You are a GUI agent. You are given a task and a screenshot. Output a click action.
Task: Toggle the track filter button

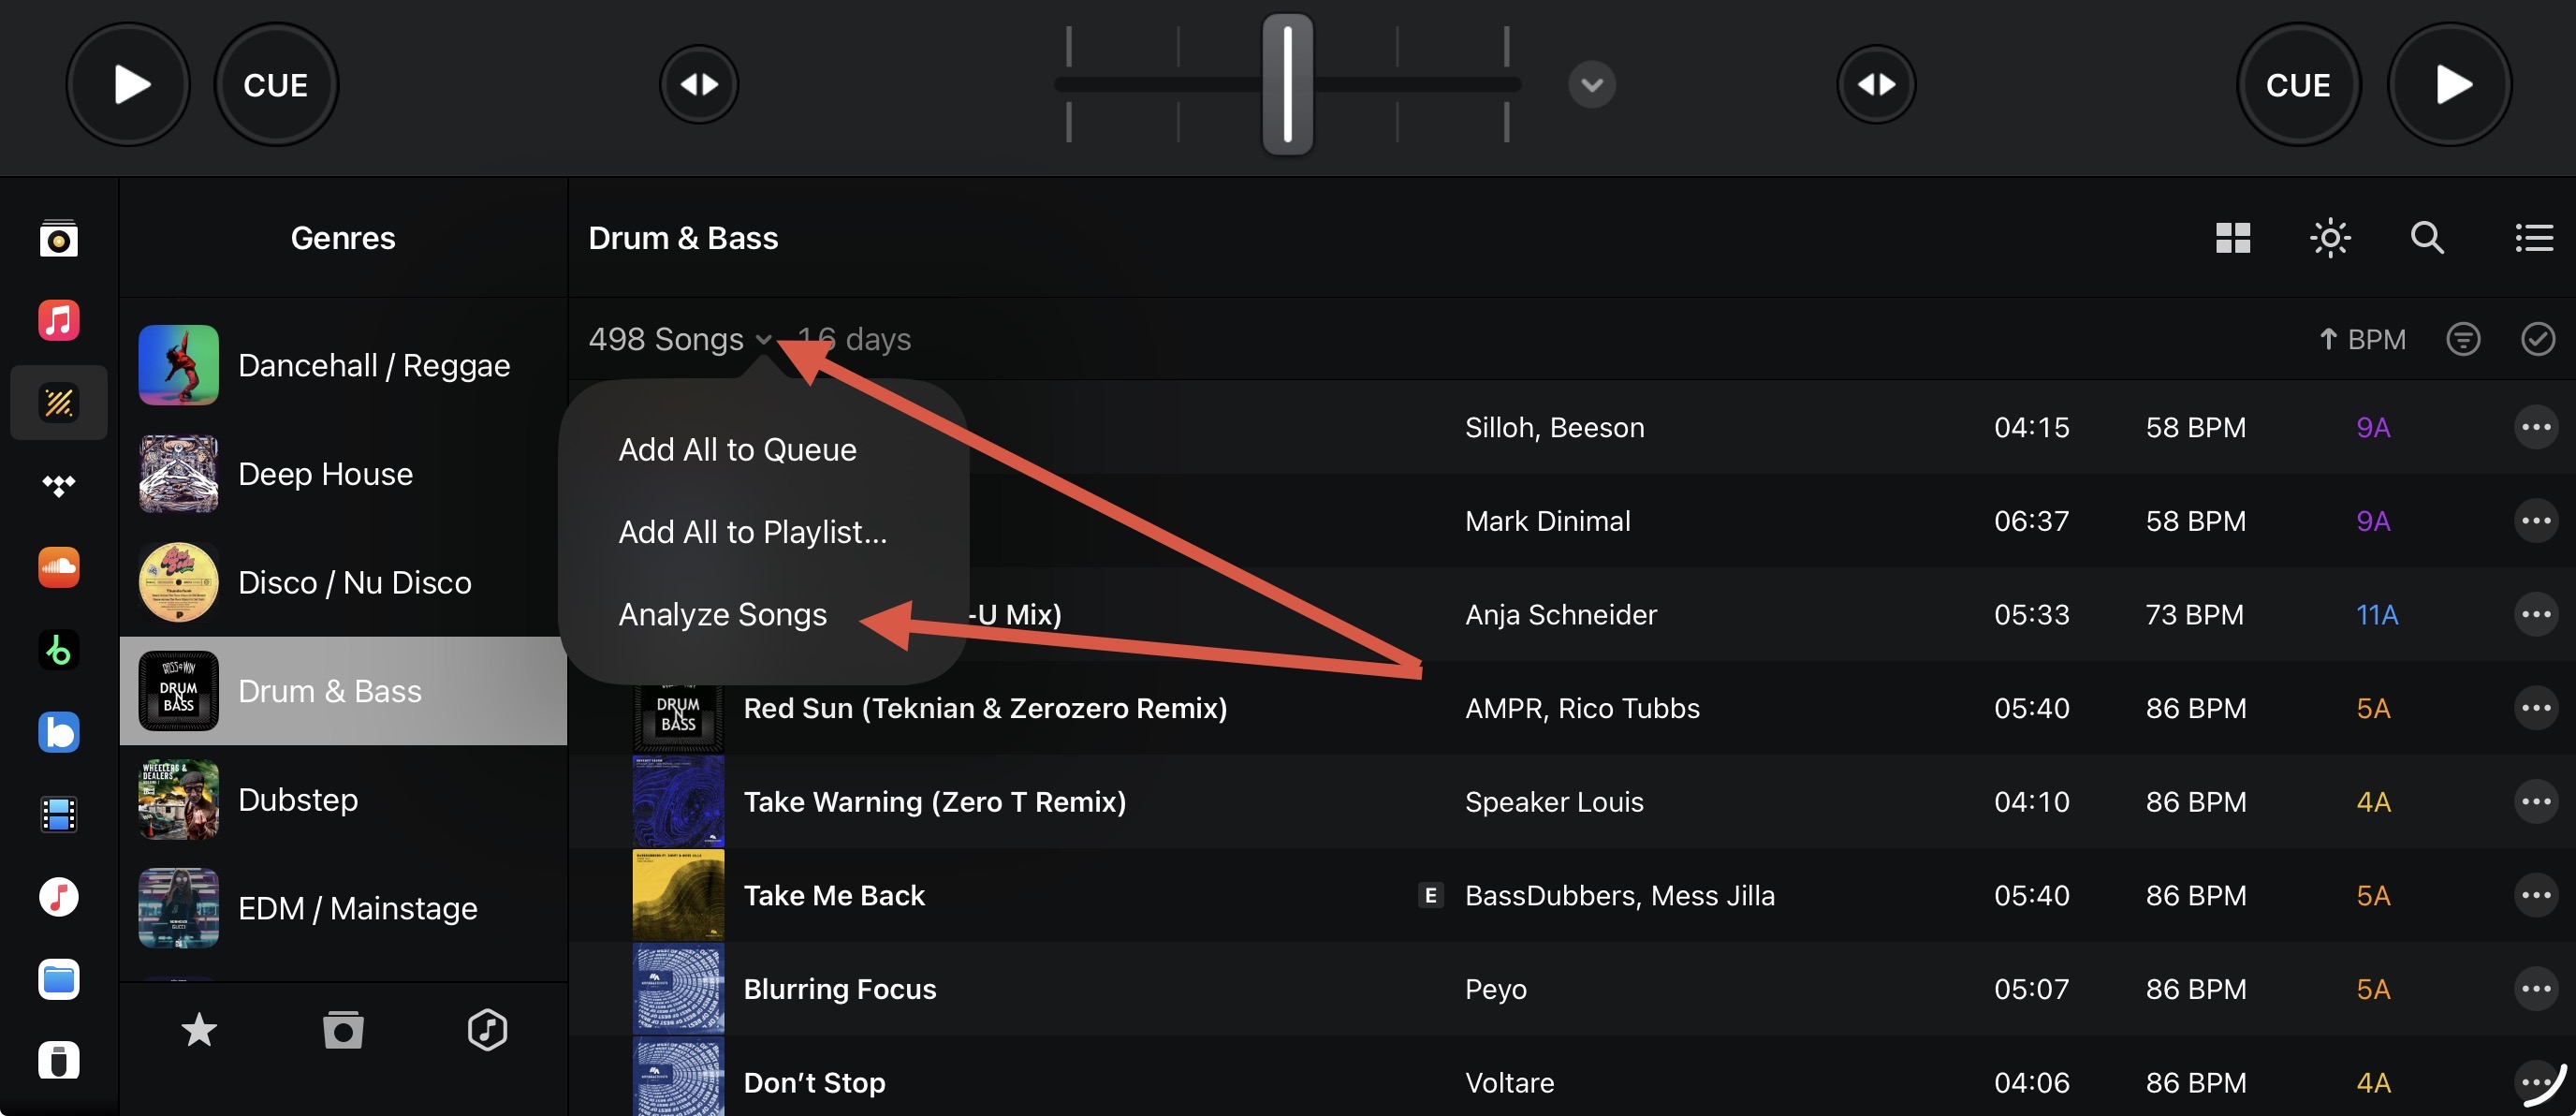pos(2462,339)
